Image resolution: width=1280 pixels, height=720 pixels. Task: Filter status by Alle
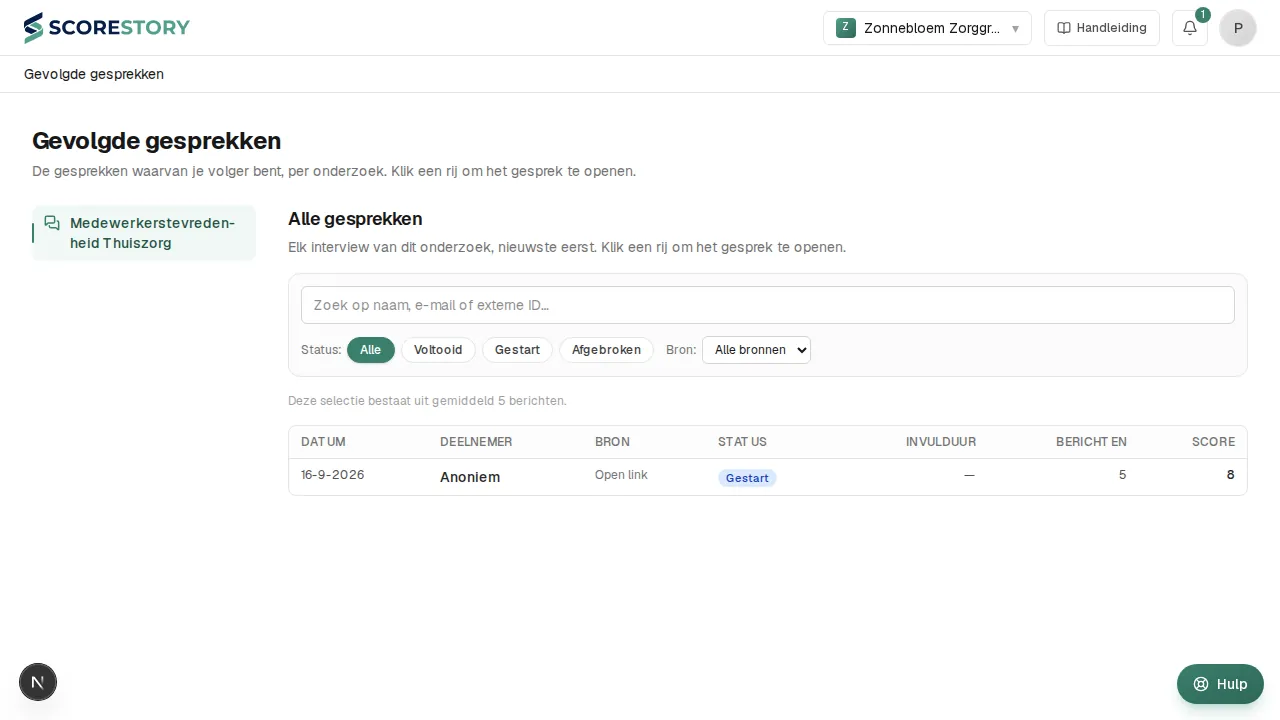pyautogui.click(x=371, y=350)
